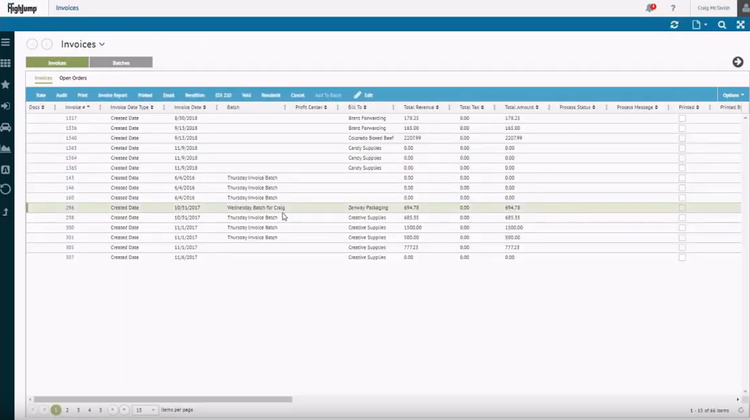Open the hamburger menu in the sidebar
Image resolution: width=750 pixels, height=420 pixels.
click(6, 43)
